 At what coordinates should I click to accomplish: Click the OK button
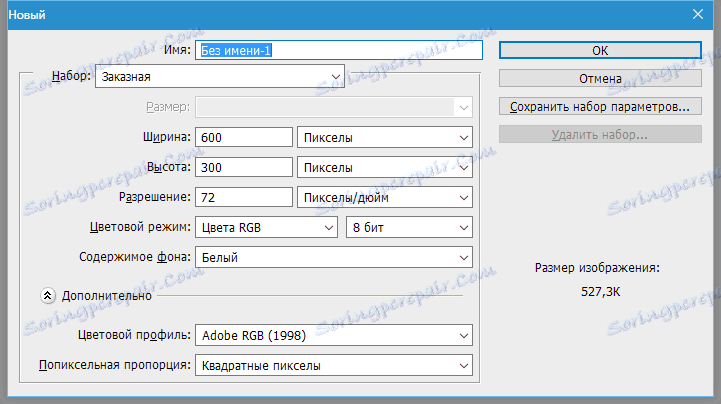600,51
